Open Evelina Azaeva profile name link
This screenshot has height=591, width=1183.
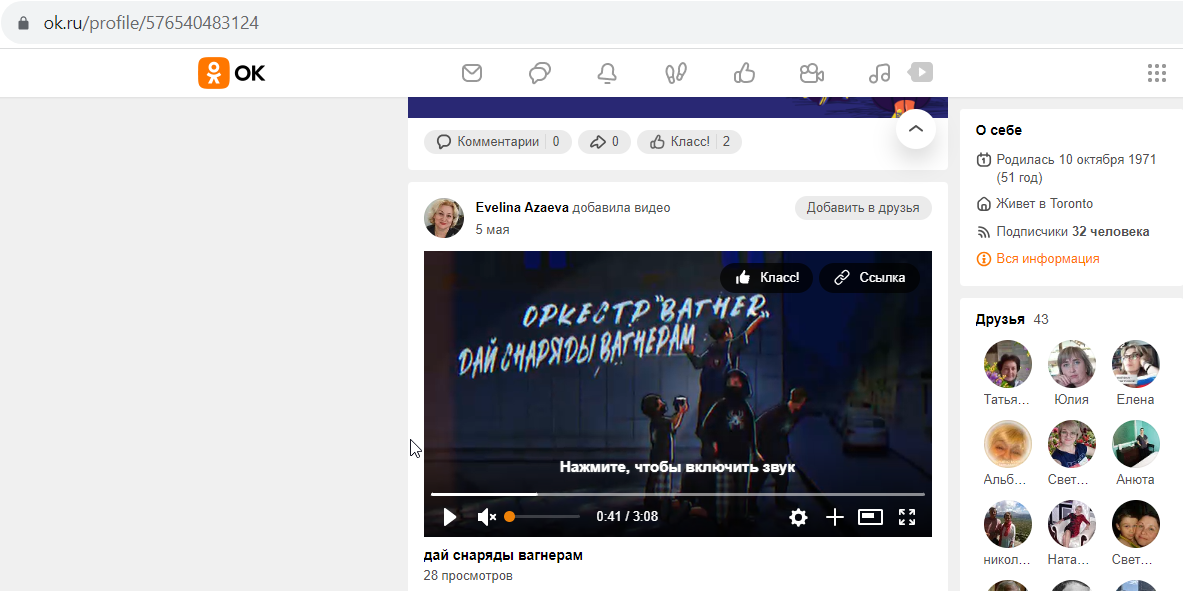(522, 208)
